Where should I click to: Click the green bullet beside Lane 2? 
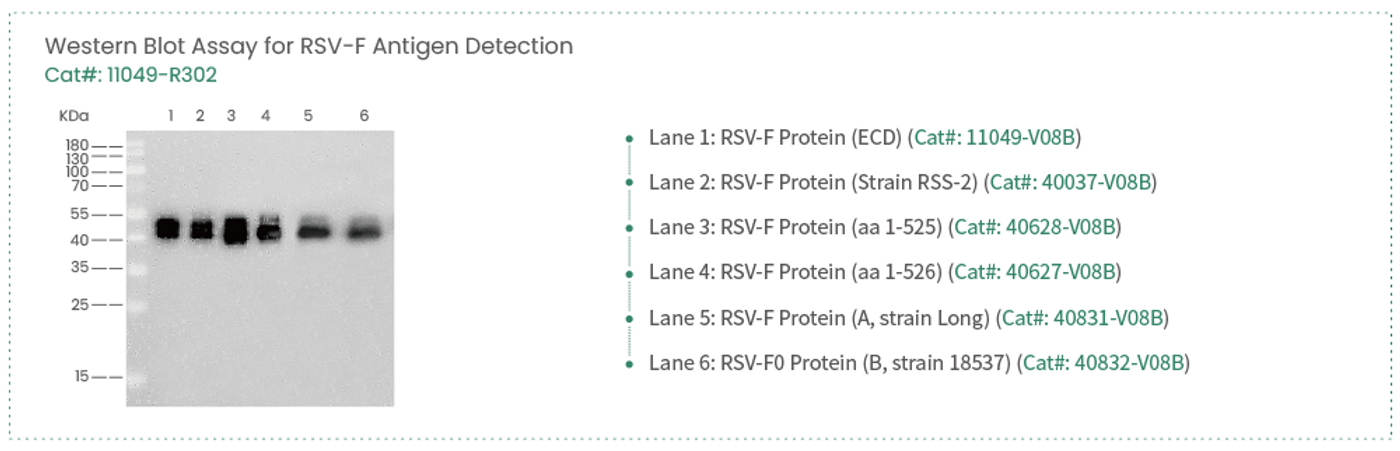pos(629,183)
